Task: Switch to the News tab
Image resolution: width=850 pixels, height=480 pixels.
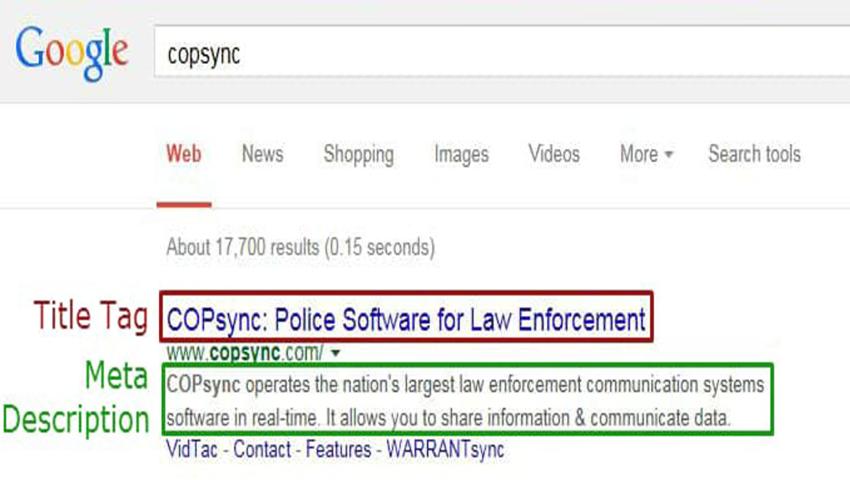Action: click(x=262, y=154)
